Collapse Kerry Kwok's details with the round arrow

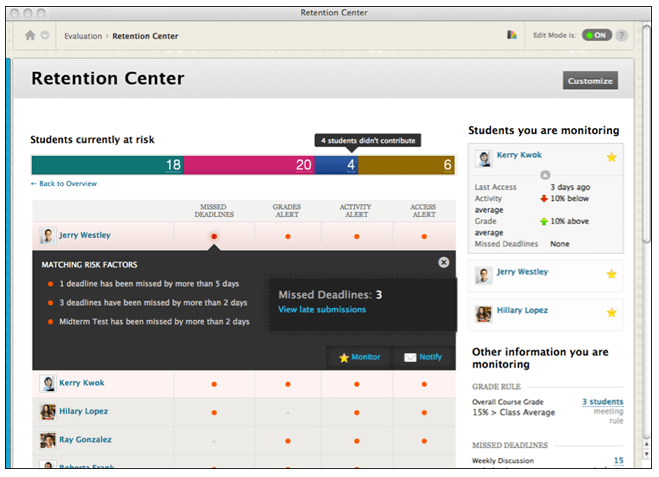coord(545,175)
